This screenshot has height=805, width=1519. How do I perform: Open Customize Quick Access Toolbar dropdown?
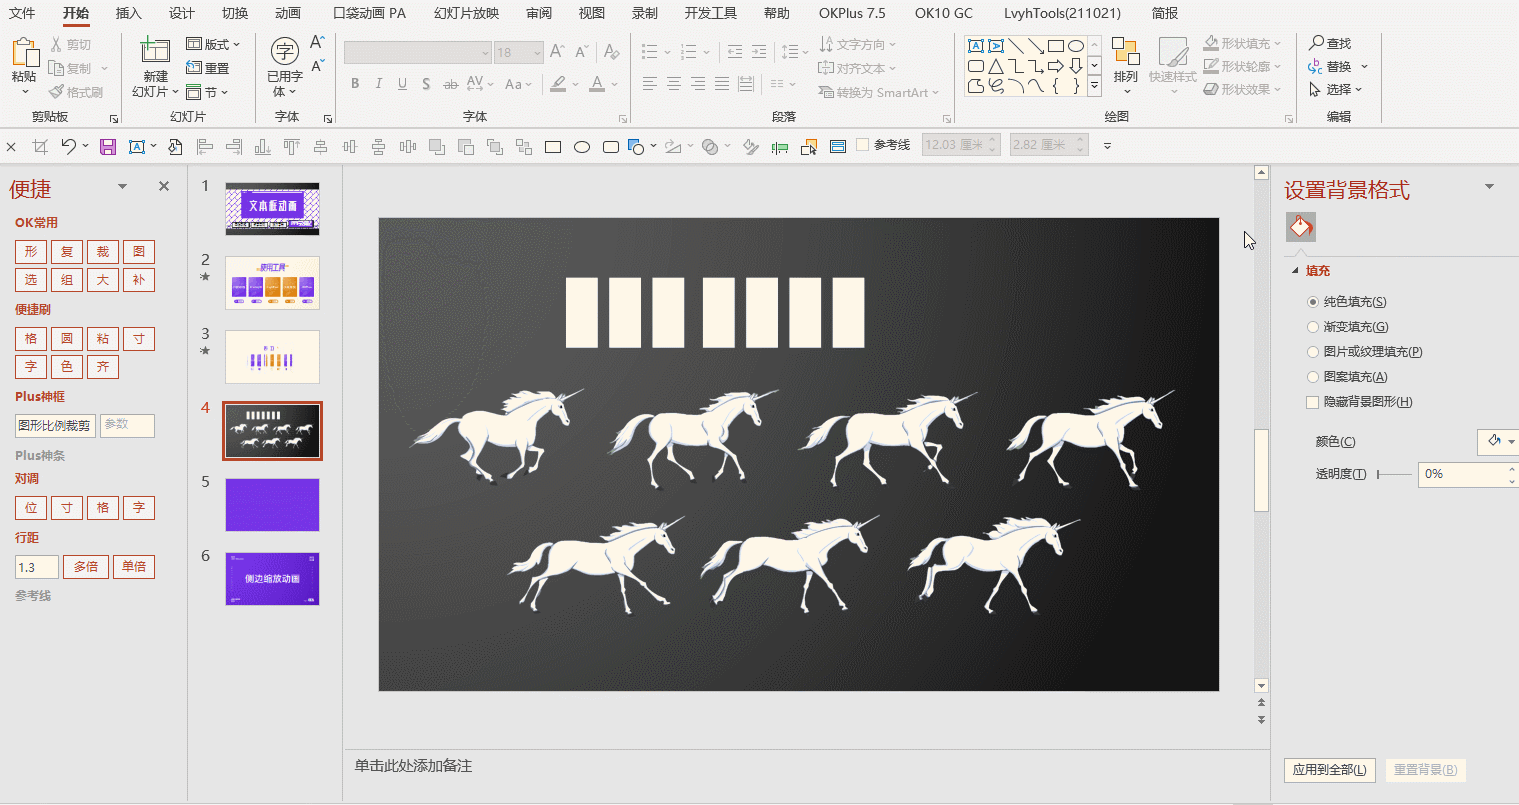click(x=1107, y=146)
